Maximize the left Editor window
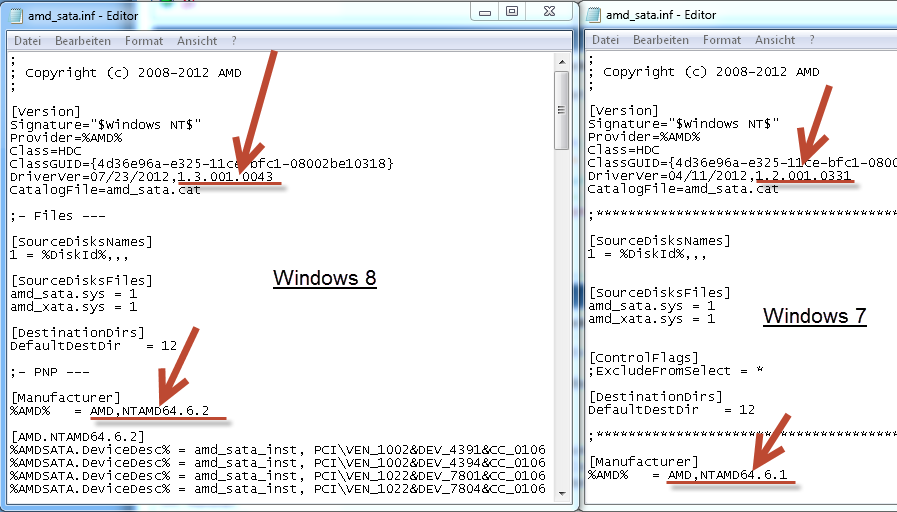This screenshot has height=512, width=897. tap(512, 11)
